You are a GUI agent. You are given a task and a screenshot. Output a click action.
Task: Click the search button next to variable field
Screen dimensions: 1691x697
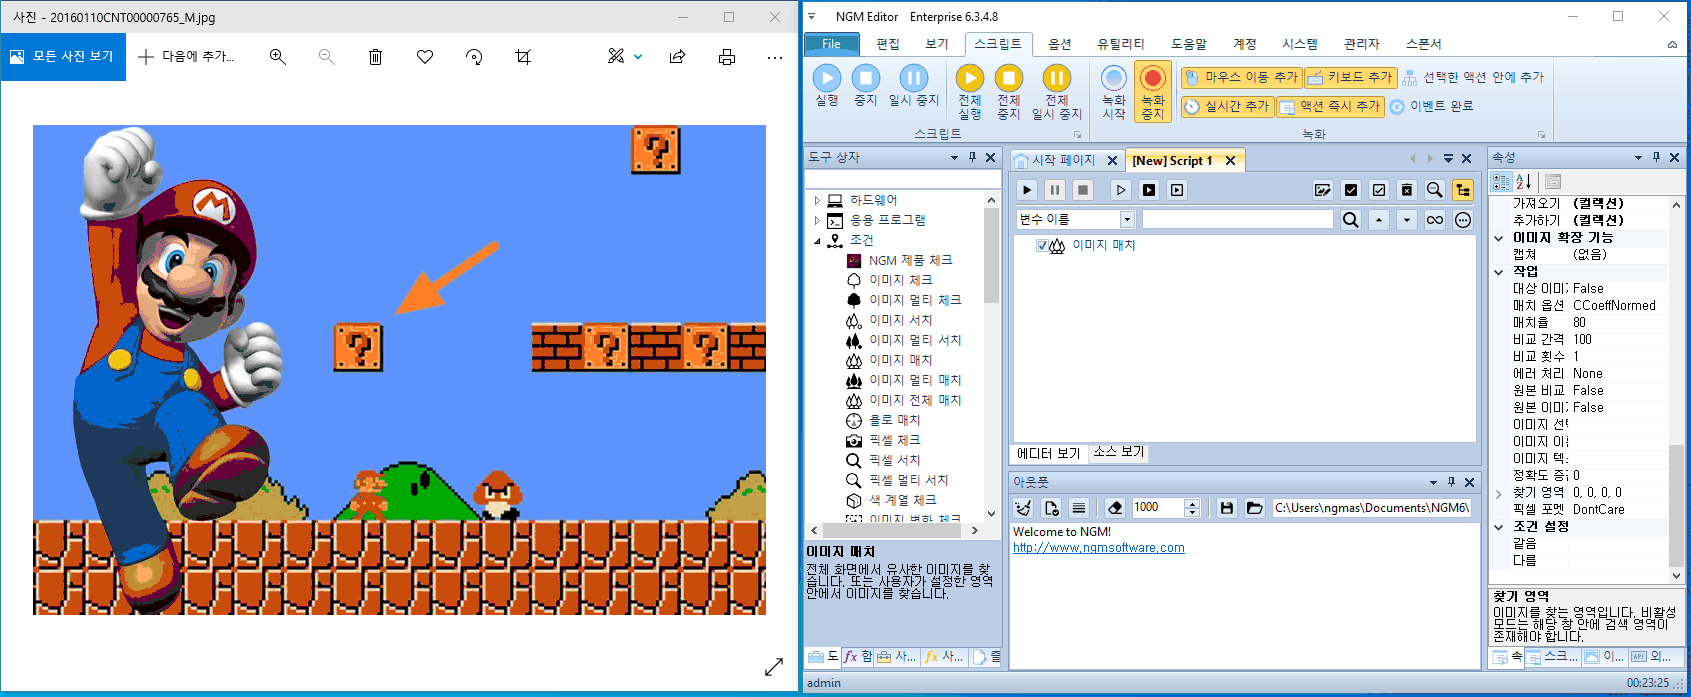(1351, 220)
